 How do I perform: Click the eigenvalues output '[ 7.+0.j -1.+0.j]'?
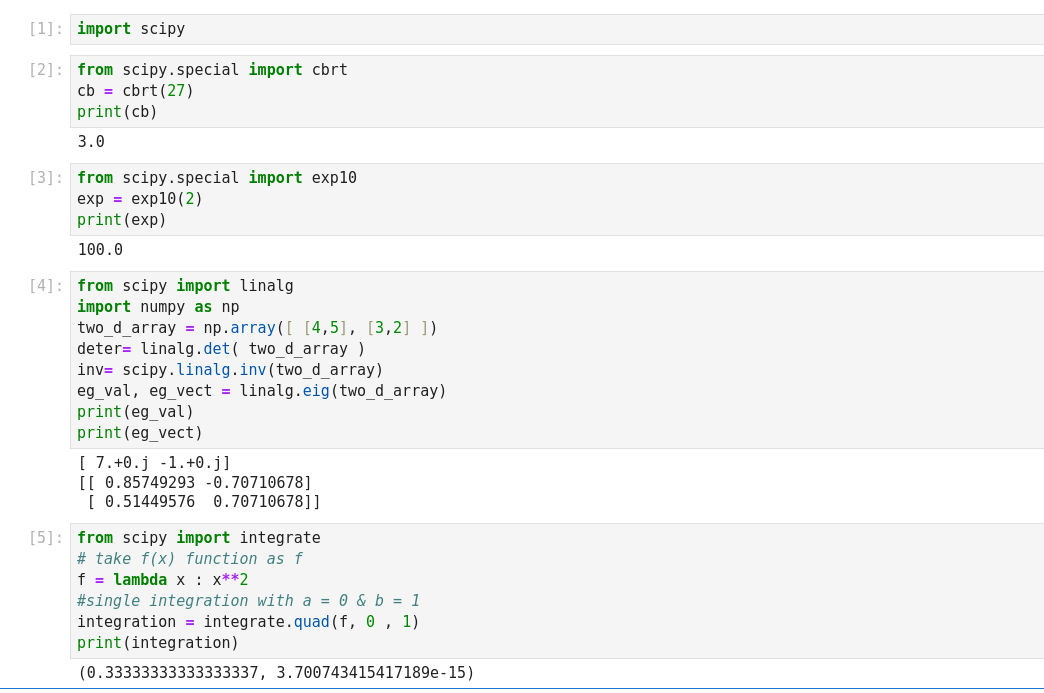pos(154,463)
